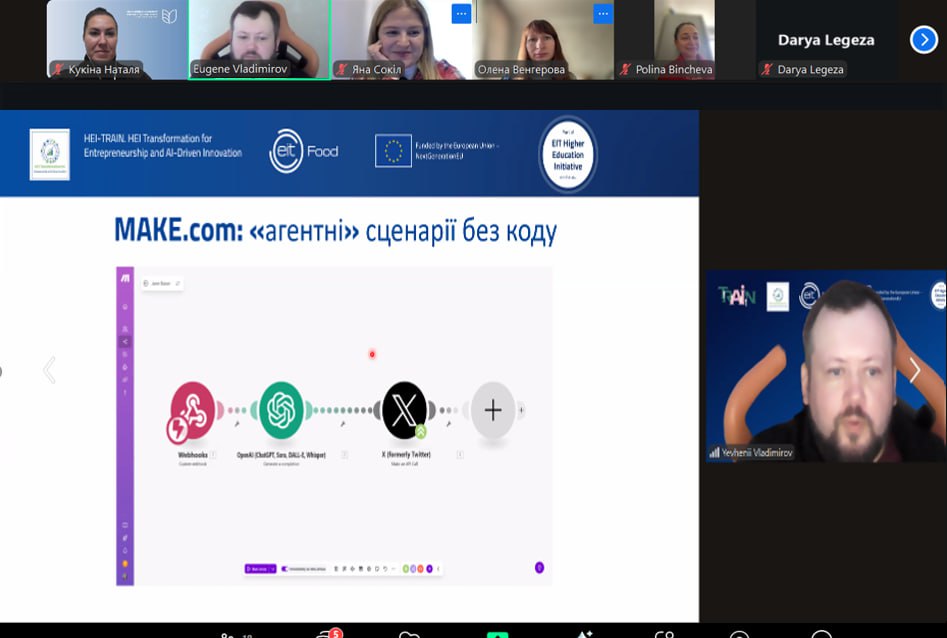Click number badge beside X module label
Image resolution: width=947 pixels, height=638 pixels.
coord(460,454)
